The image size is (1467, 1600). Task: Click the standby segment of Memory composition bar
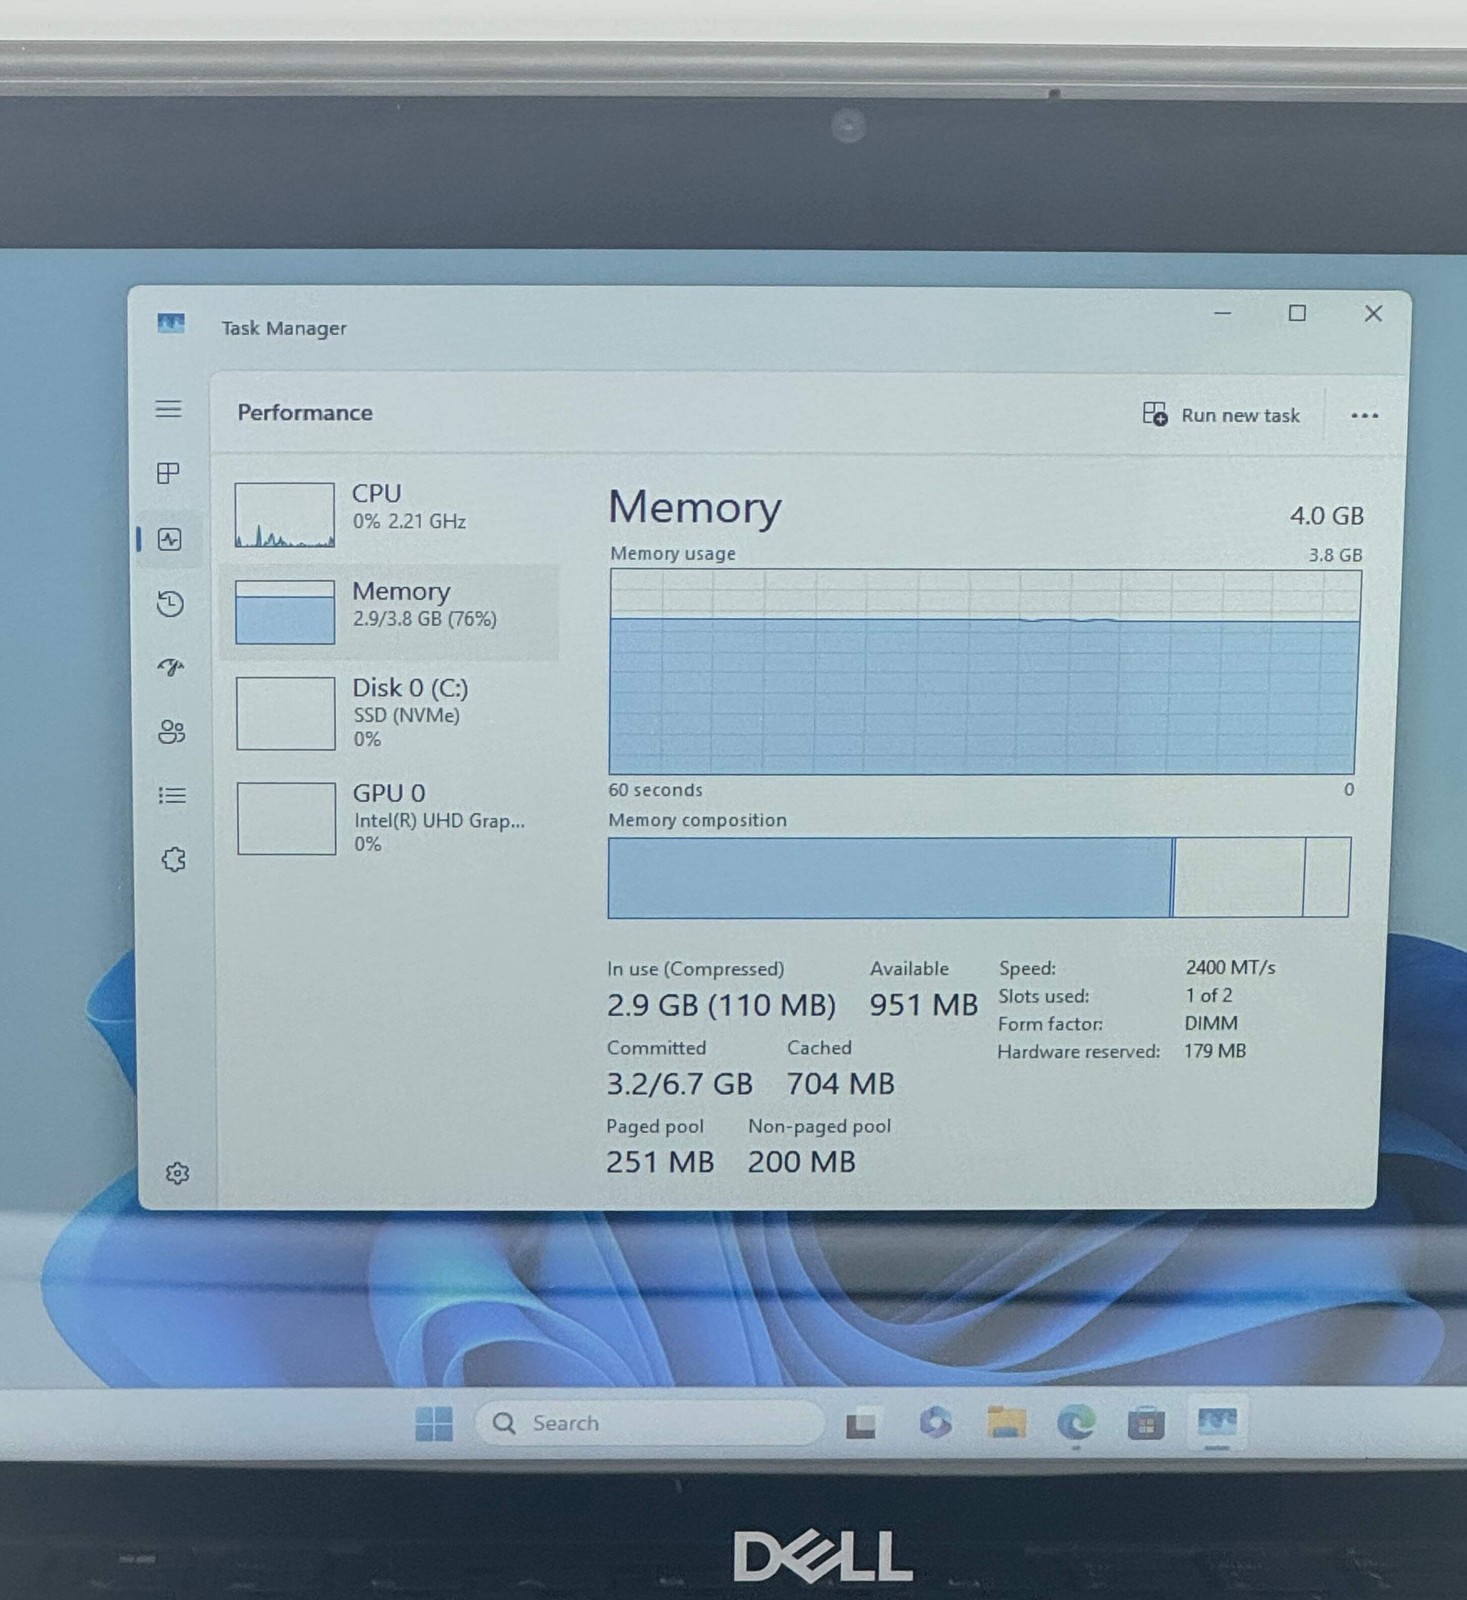coord(1239,877)
